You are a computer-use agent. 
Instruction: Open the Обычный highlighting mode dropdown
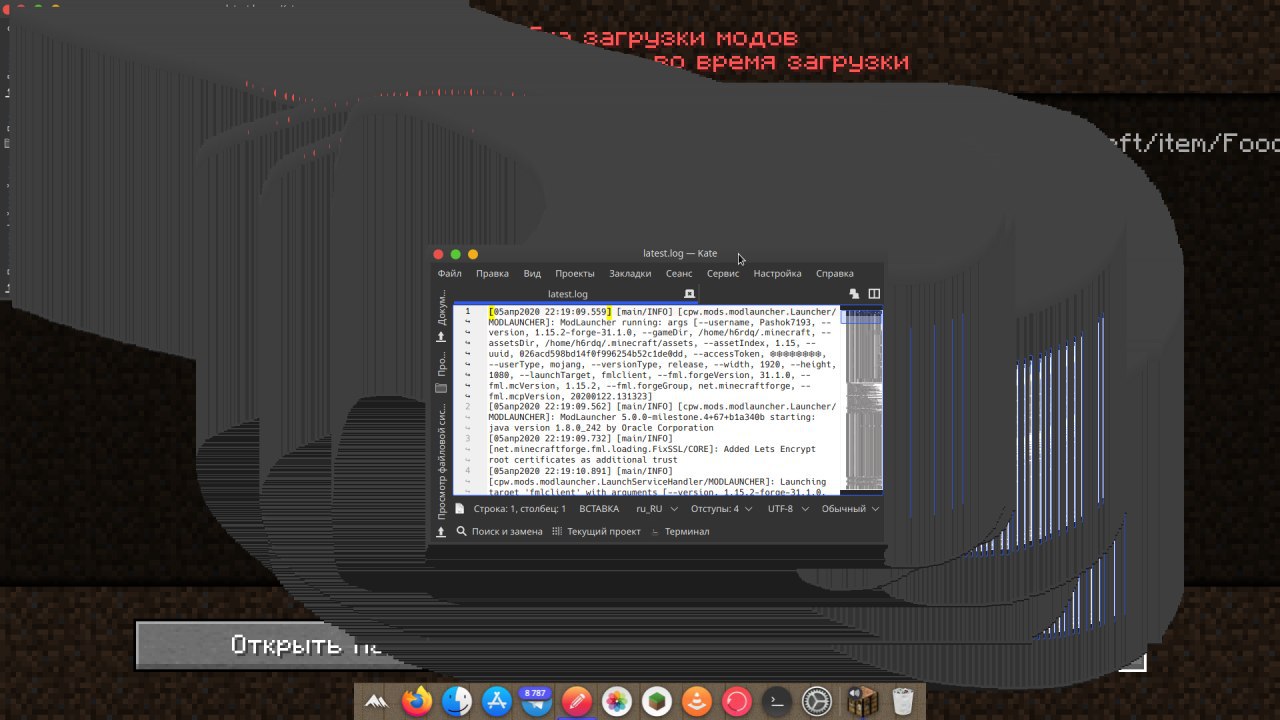850,508
